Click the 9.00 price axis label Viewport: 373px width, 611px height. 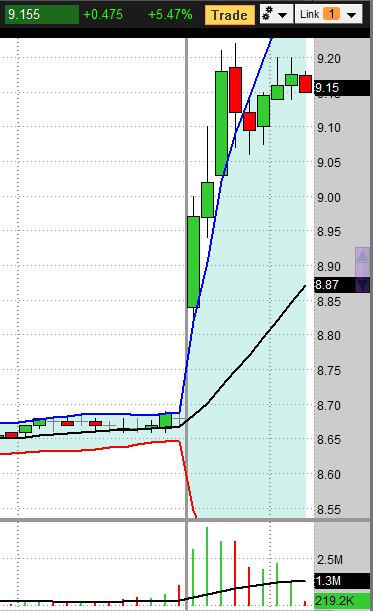329,197
